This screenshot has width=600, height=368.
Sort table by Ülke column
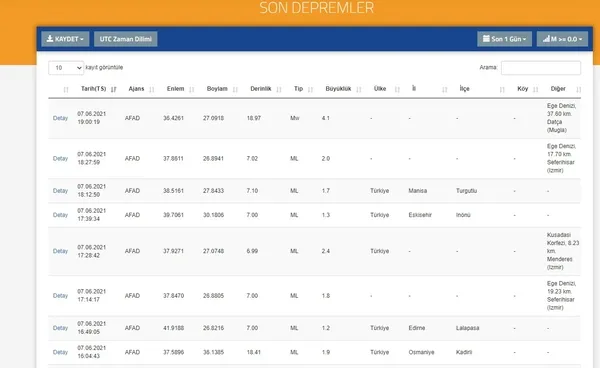click(x=380, y=89)
